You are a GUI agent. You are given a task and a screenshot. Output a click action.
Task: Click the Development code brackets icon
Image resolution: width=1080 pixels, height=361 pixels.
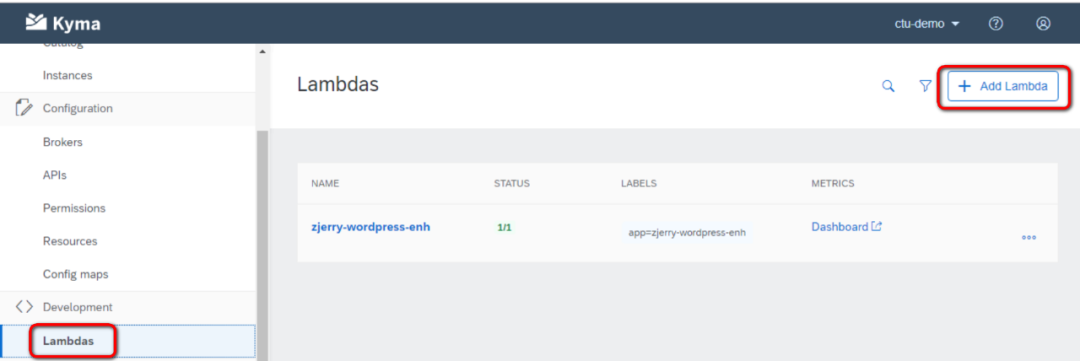tap(23, 307)
